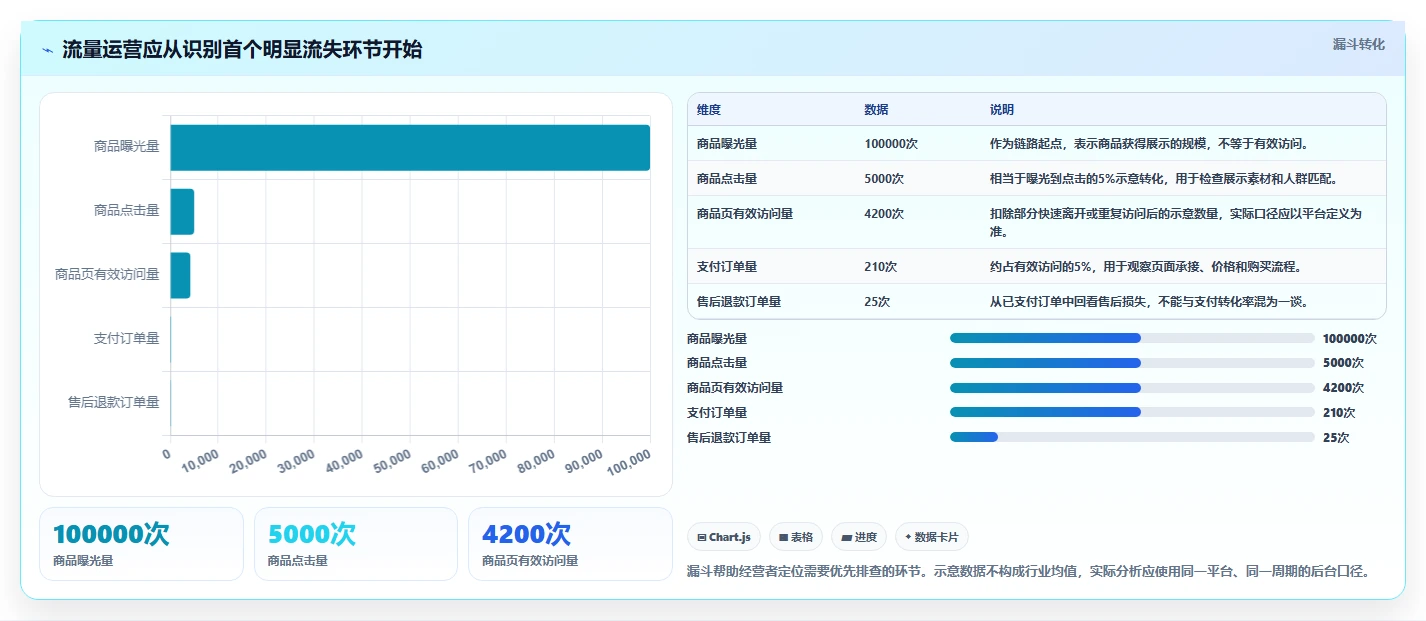Click the 支付订单量 label in the progress list
1426x621 pixels.
(717, 413)
